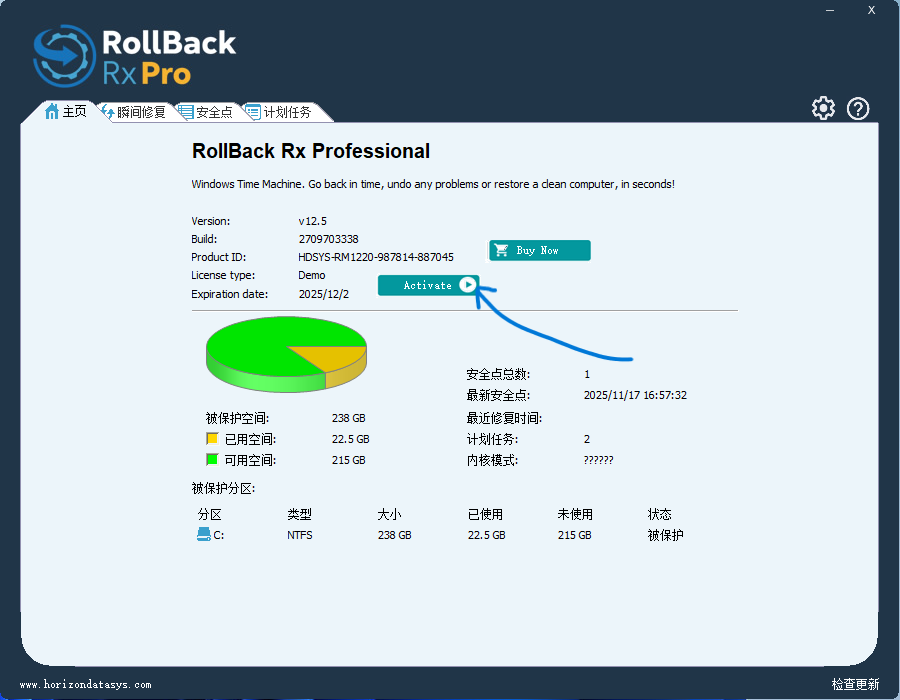This screenshot has width=900, height=700.
Task: Click the Product ID value text
Action: click(x=375, y=257)
